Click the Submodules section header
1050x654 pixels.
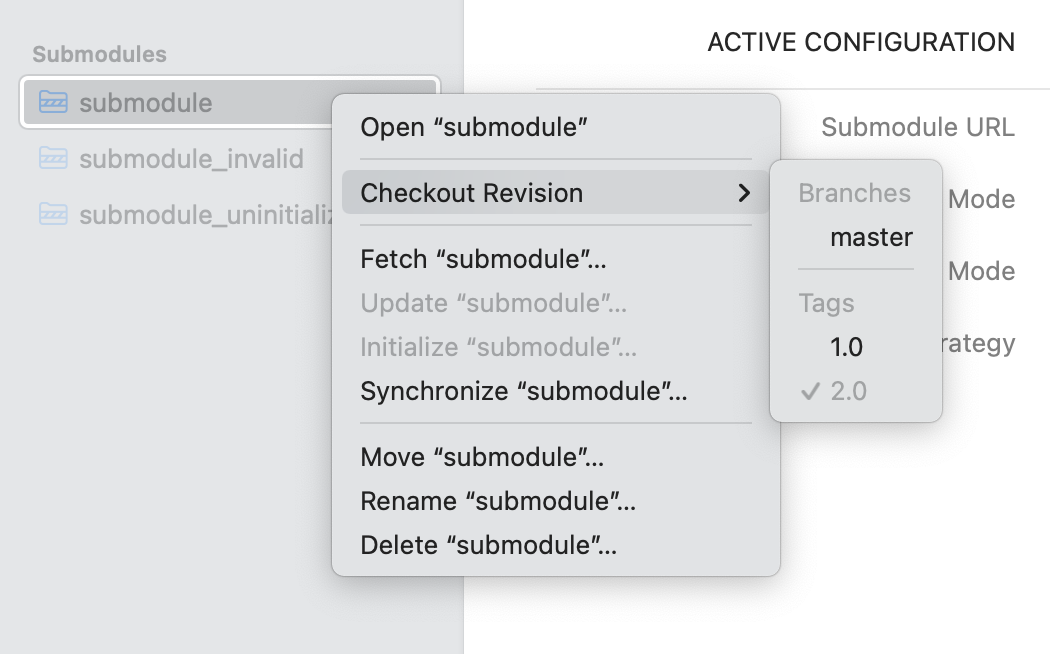point(100,54)
